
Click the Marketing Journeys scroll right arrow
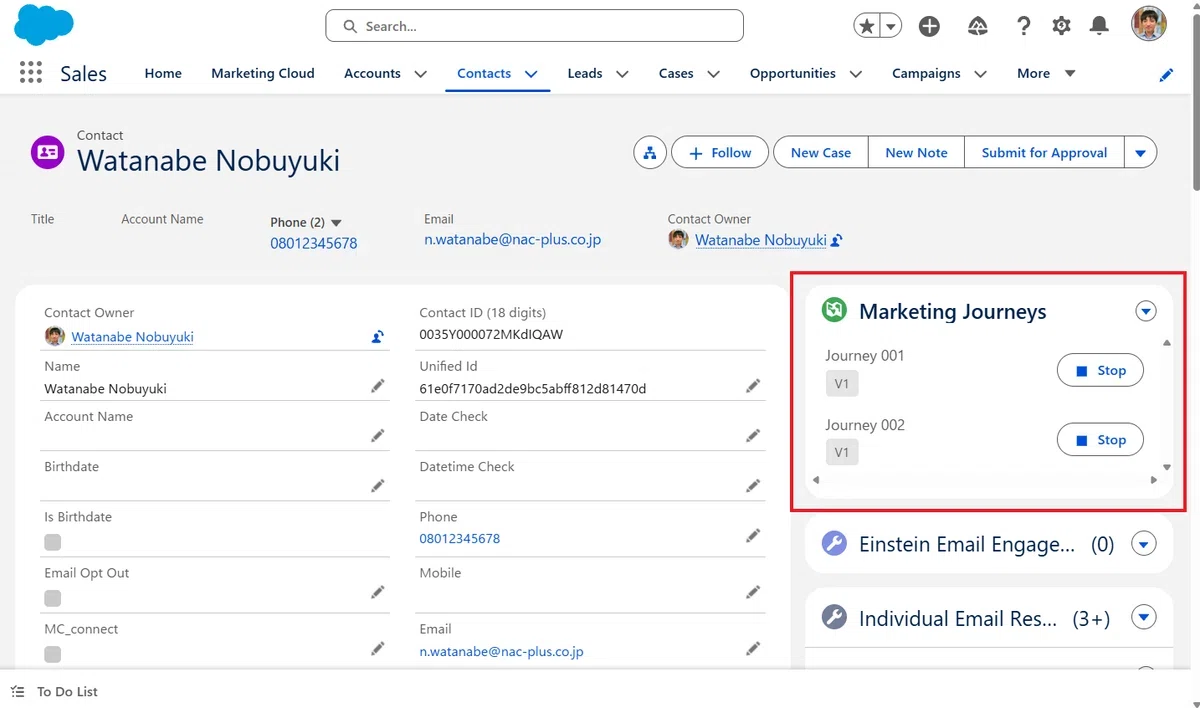[x=1154, y=480]
